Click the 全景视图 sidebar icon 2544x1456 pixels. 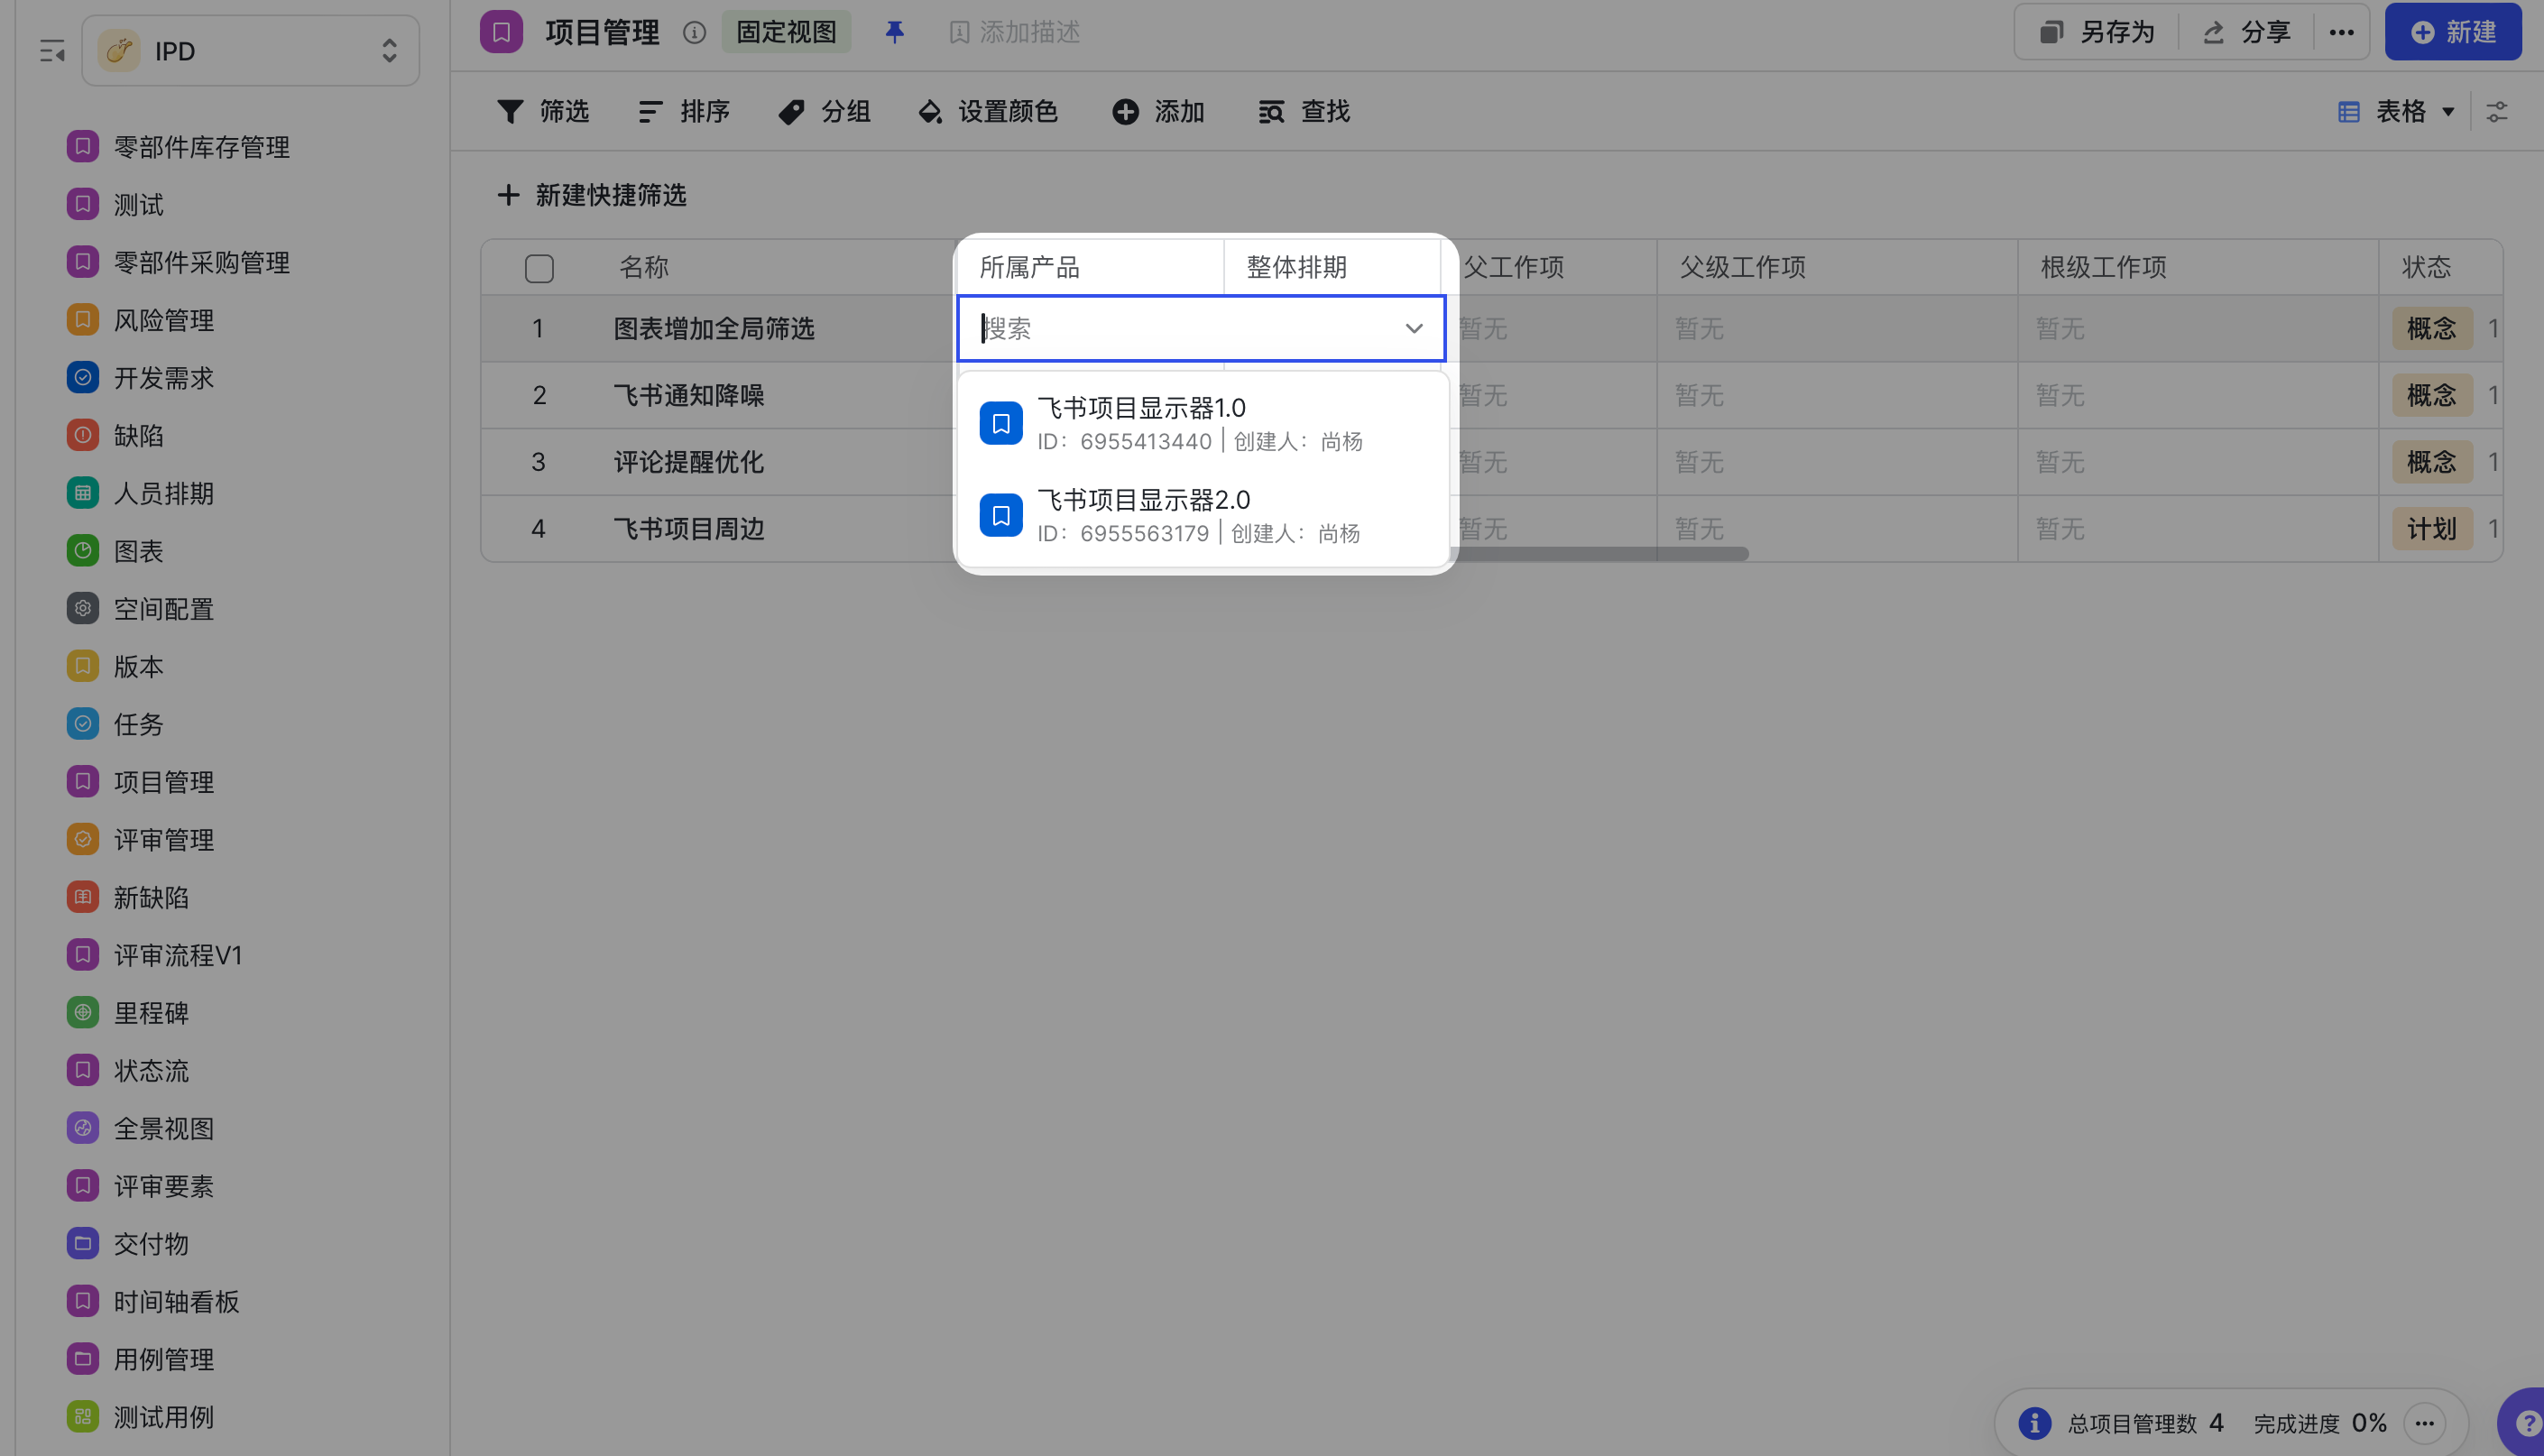pyautogui.click(x=83, y=1128)
